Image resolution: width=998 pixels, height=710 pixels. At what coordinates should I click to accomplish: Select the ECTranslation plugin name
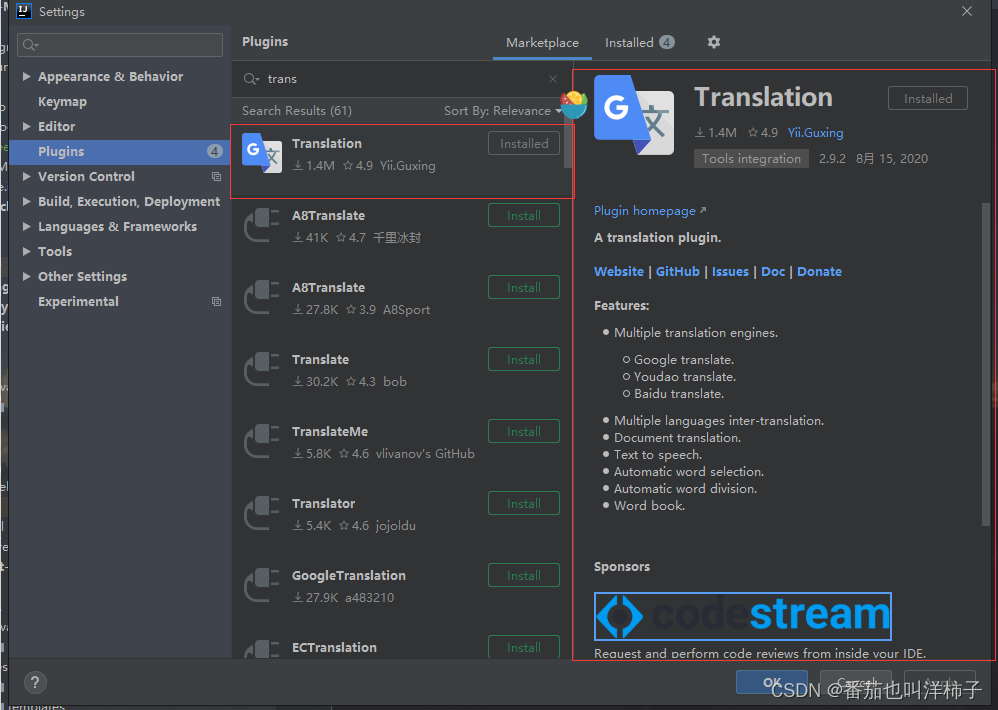point(334,647)
